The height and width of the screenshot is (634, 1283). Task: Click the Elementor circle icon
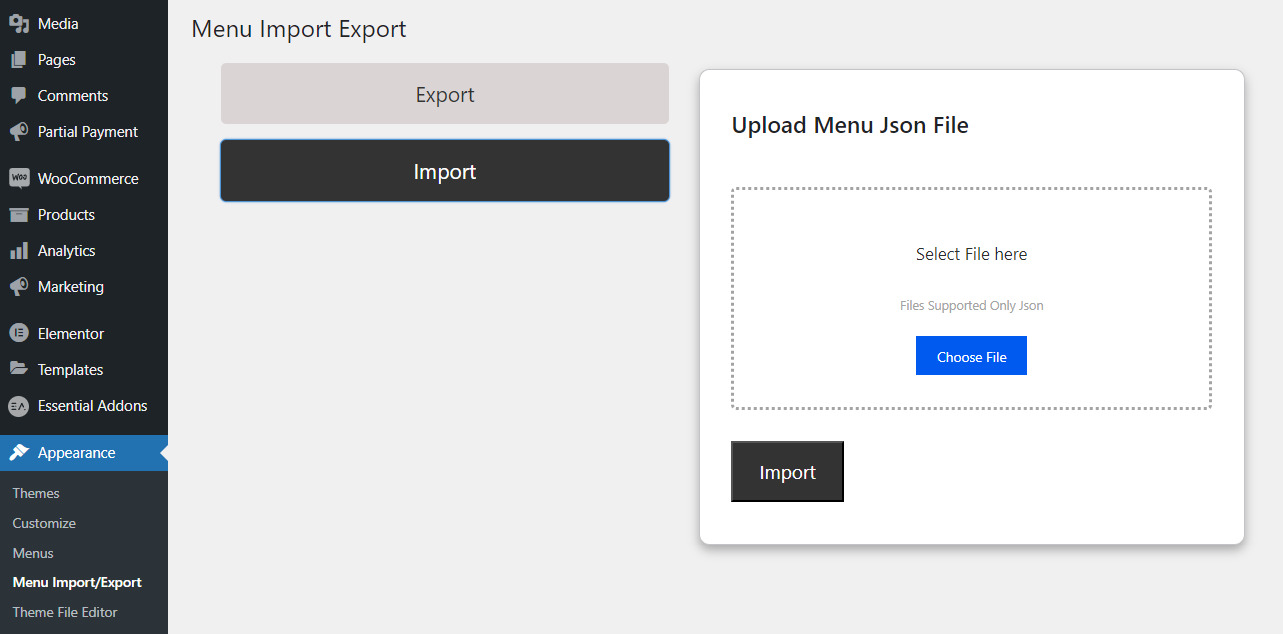pyautogui.click(x=18, y=333)
